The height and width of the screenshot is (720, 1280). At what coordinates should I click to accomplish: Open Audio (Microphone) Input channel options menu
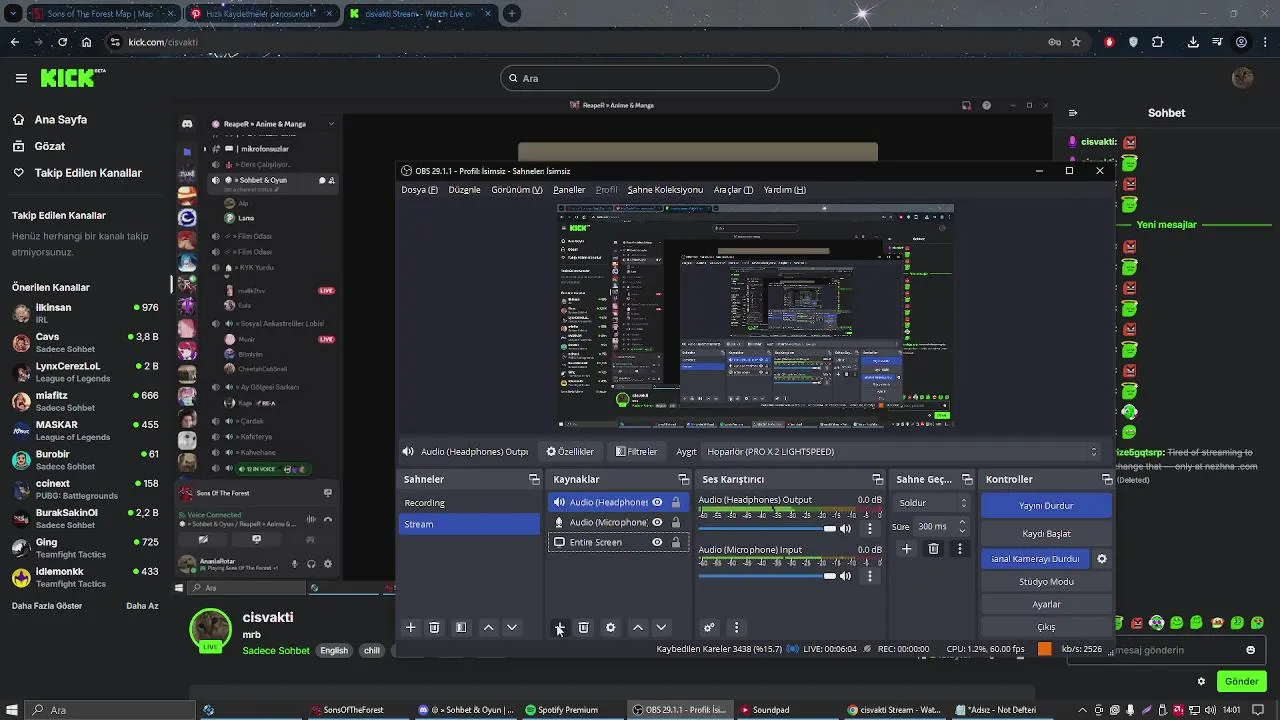[869, 576]
